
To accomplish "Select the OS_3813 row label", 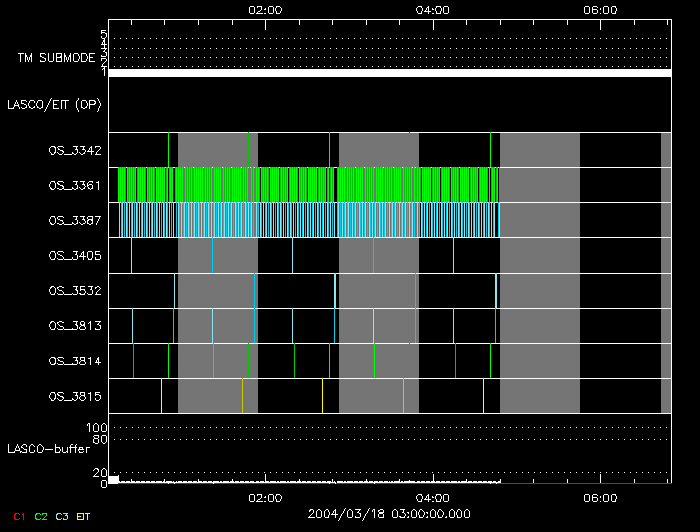I will 75,325.
